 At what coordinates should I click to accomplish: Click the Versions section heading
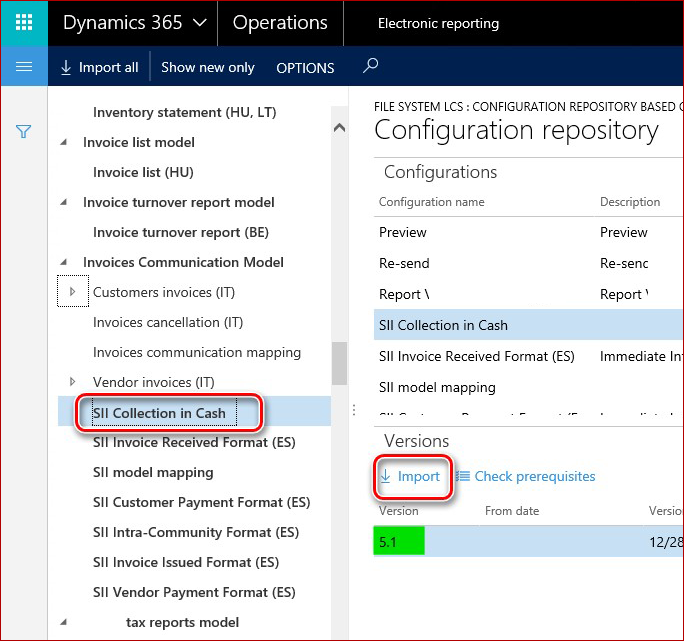click(416, 441)
